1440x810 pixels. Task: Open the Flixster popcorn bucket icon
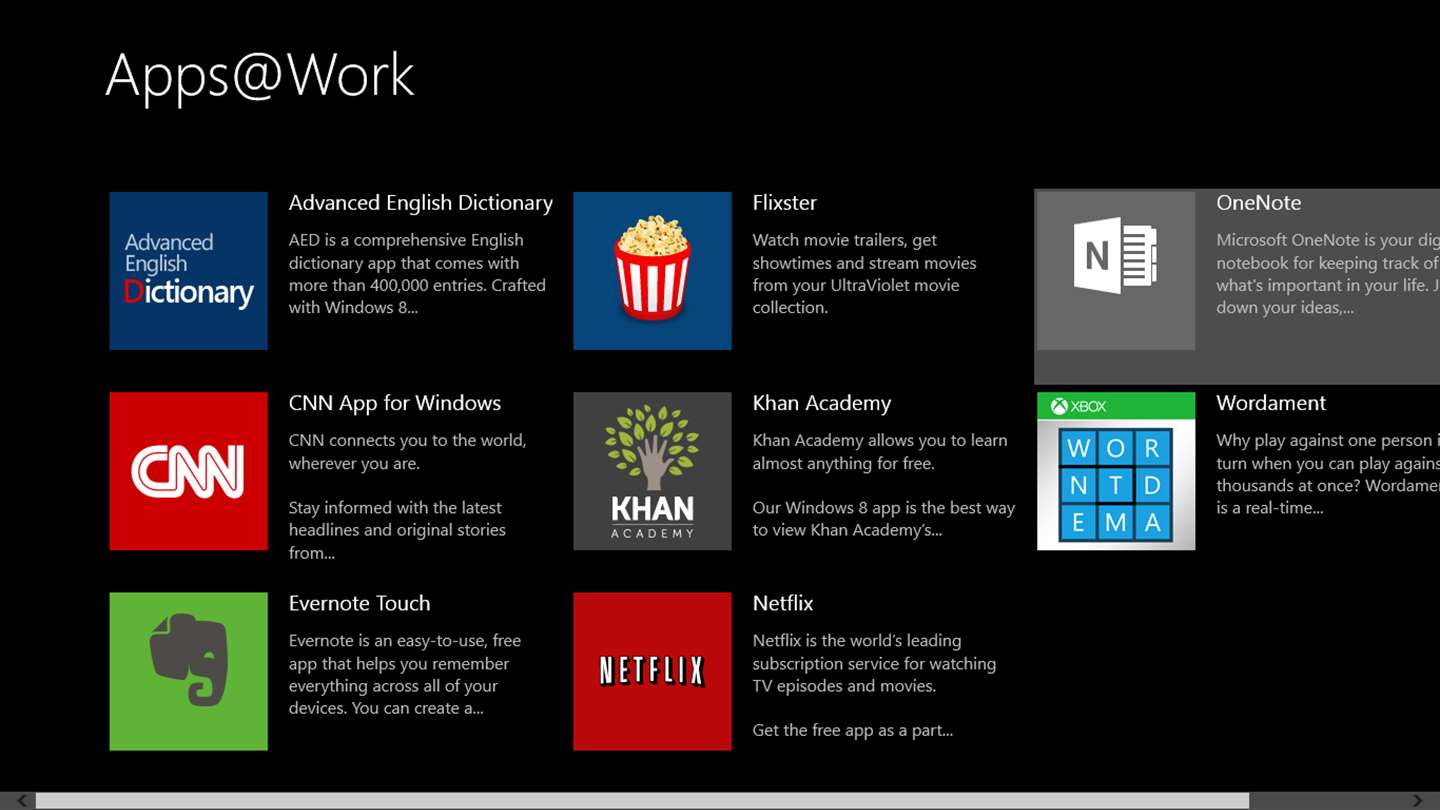(x=652, y=271)
